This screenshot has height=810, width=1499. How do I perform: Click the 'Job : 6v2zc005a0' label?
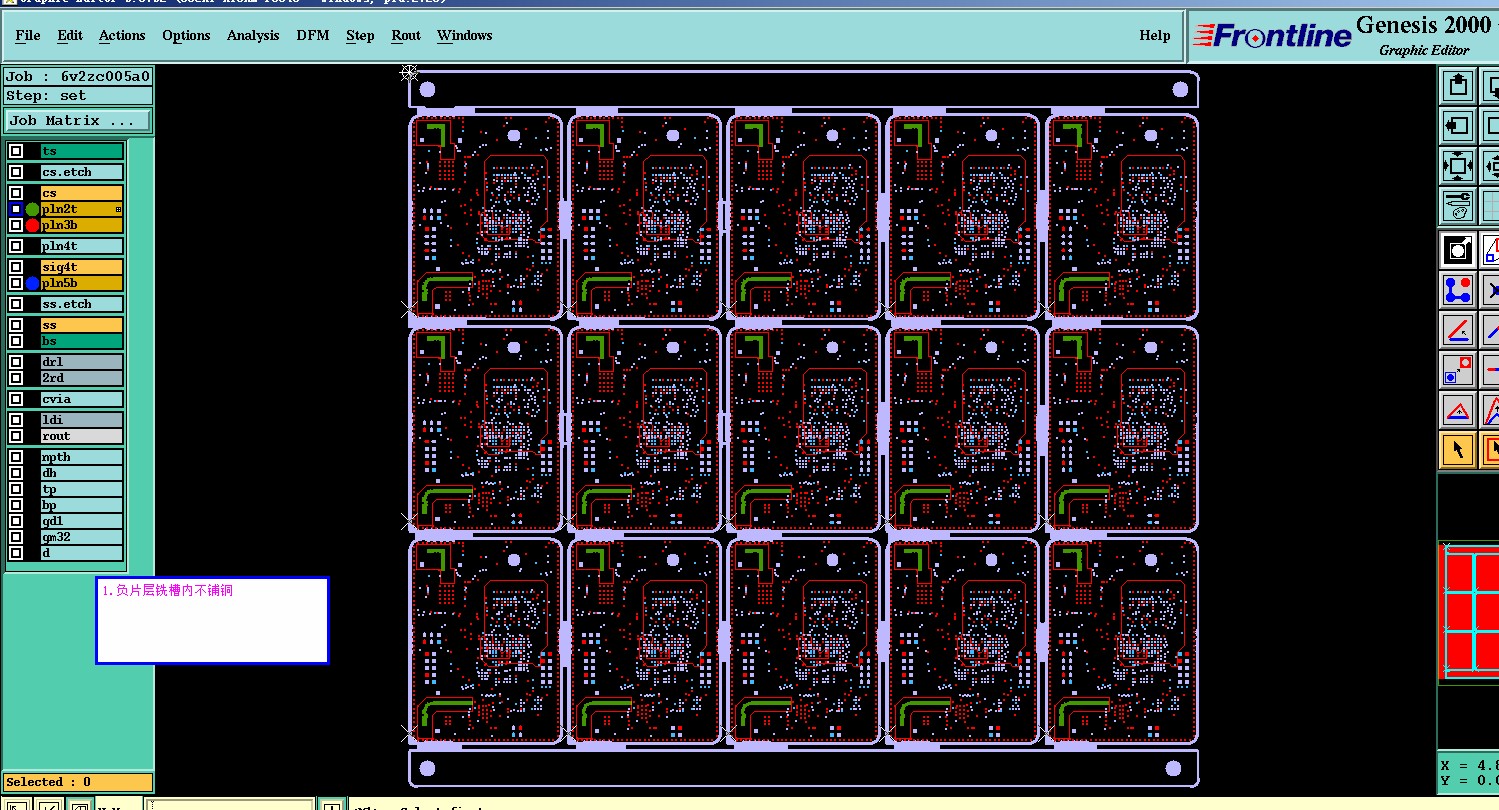[78, 76]
